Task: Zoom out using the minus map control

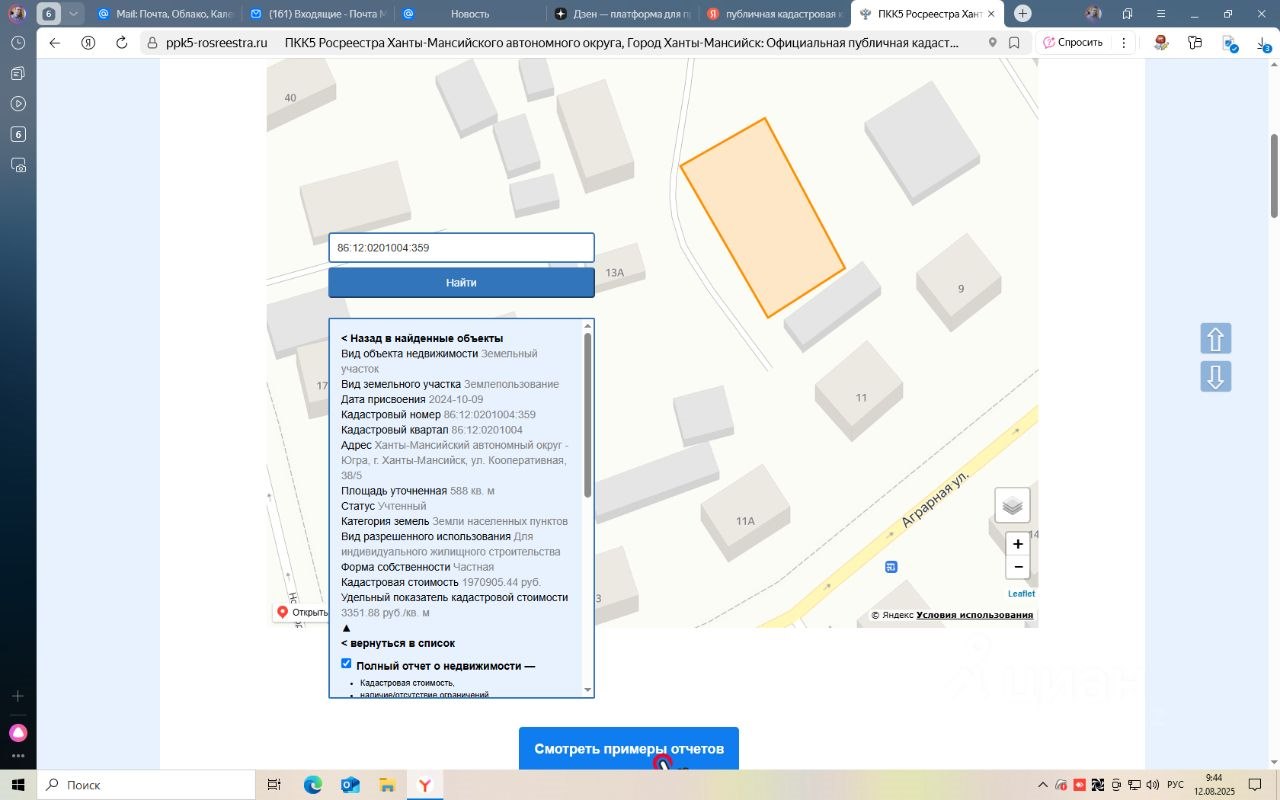Action: pyautogui.click(x=1017, y=567)
